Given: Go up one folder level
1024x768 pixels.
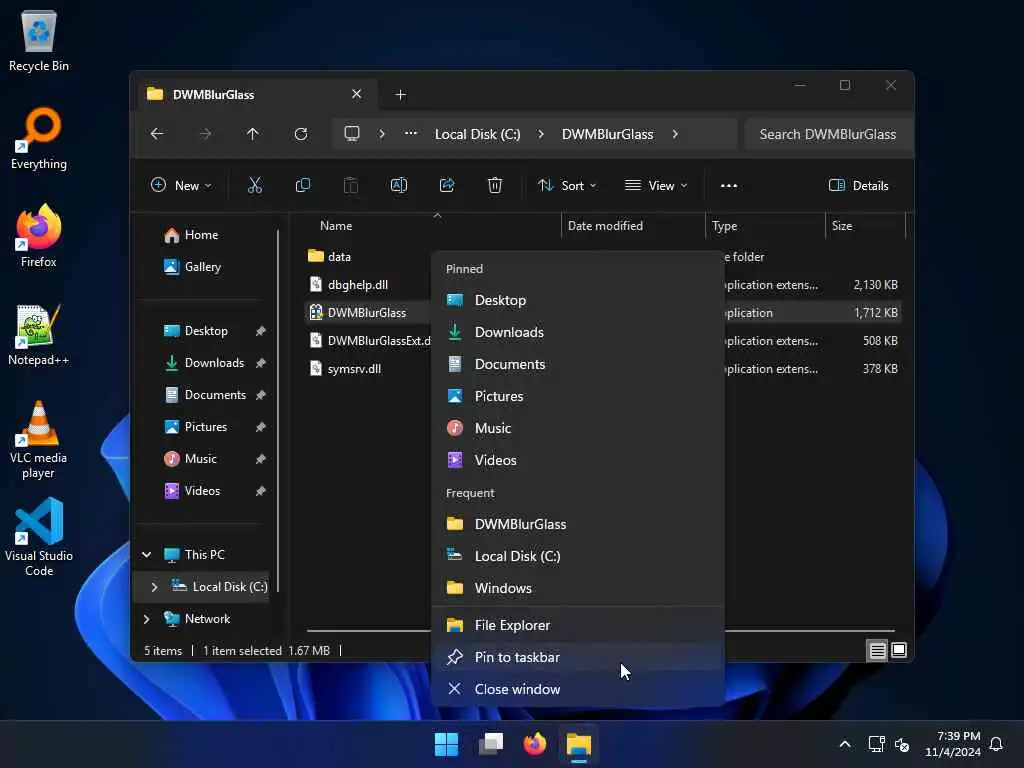Looking at the screenshot, I should click(x=253, y=134).
